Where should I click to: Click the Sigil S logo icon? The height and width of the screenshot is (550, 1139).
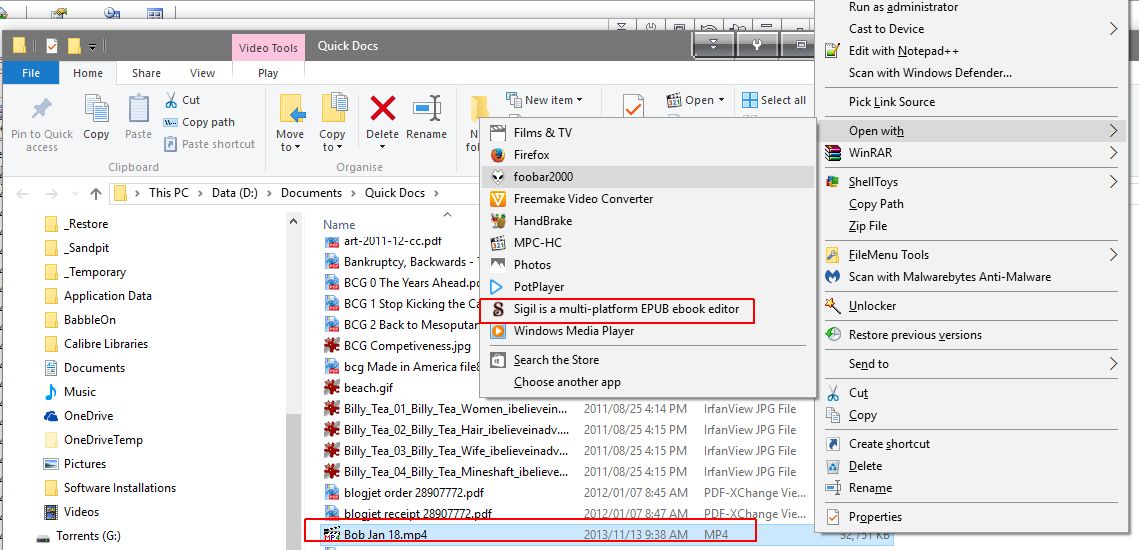point(498,309)
